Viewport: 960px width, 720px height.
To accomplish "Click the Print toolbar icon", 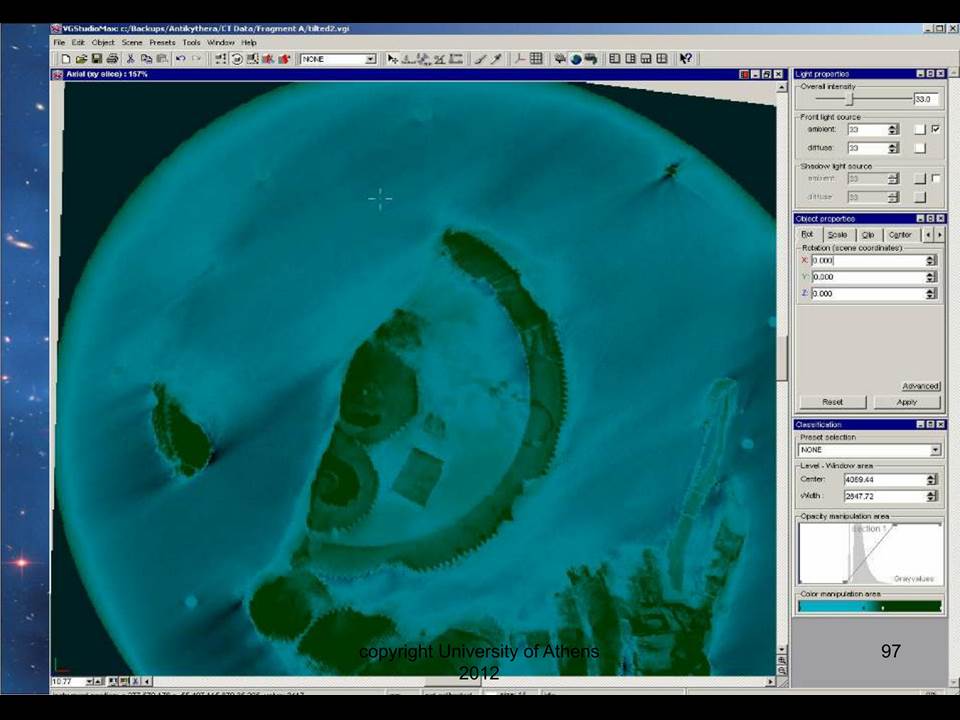I will point(112,59).
